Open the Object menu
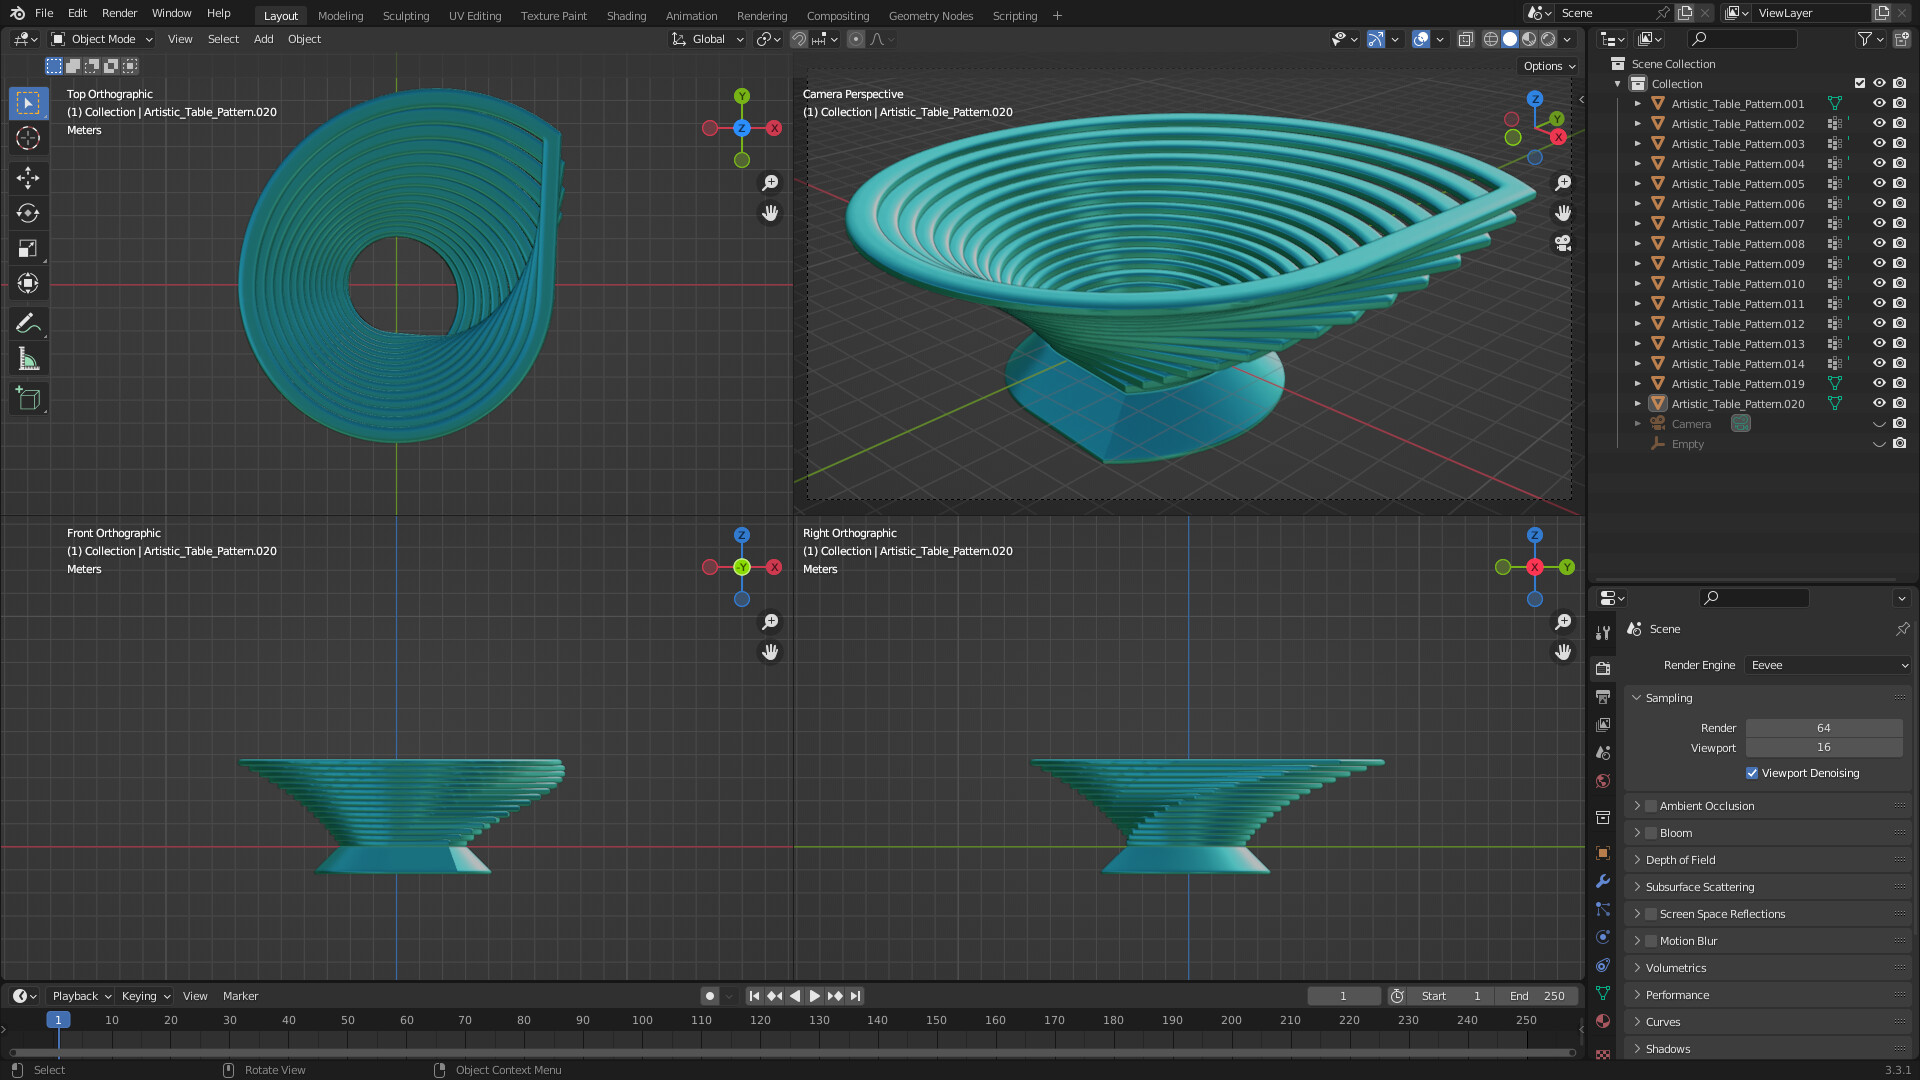The height and width of the screenshot is (1080, 1920). click(304, 39)
